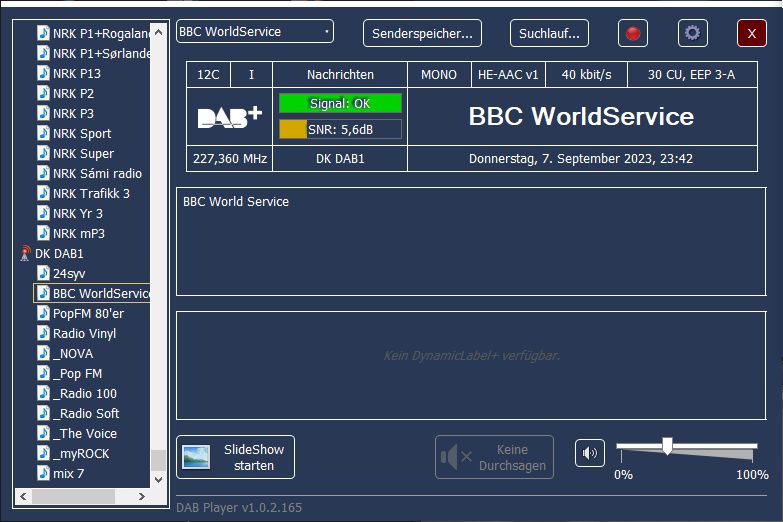
Task: Click the music note icon beside _Radio 100
Action: click(x=43, y=393)
